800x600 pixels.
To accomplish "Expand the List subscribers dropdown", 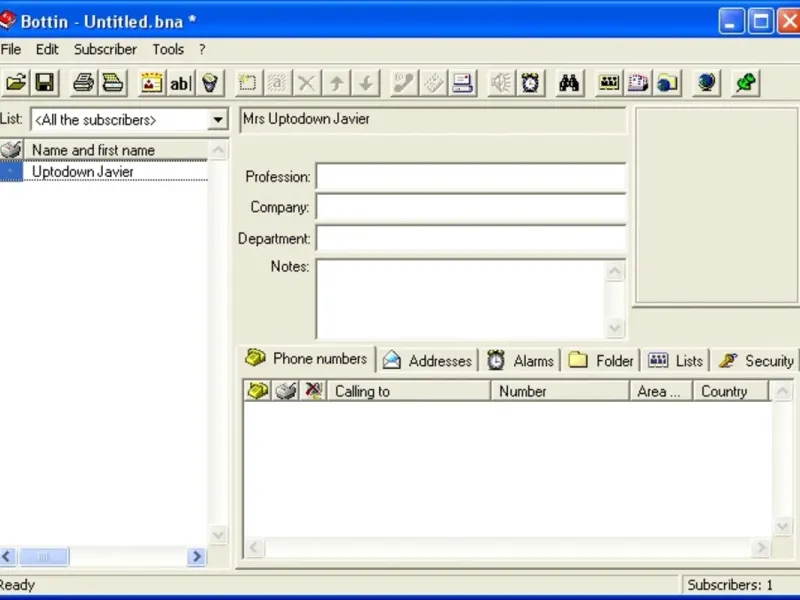I will point(218,120).
